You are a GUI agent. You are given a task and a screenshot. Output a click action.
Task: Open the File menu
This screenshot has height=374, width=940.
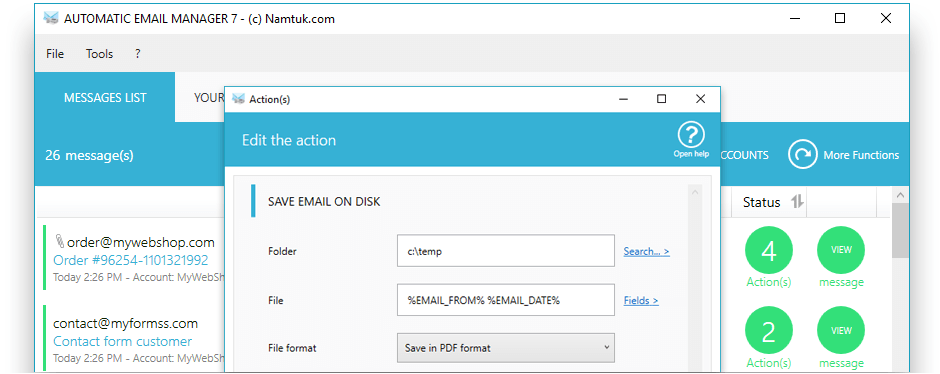coord(55,54)
